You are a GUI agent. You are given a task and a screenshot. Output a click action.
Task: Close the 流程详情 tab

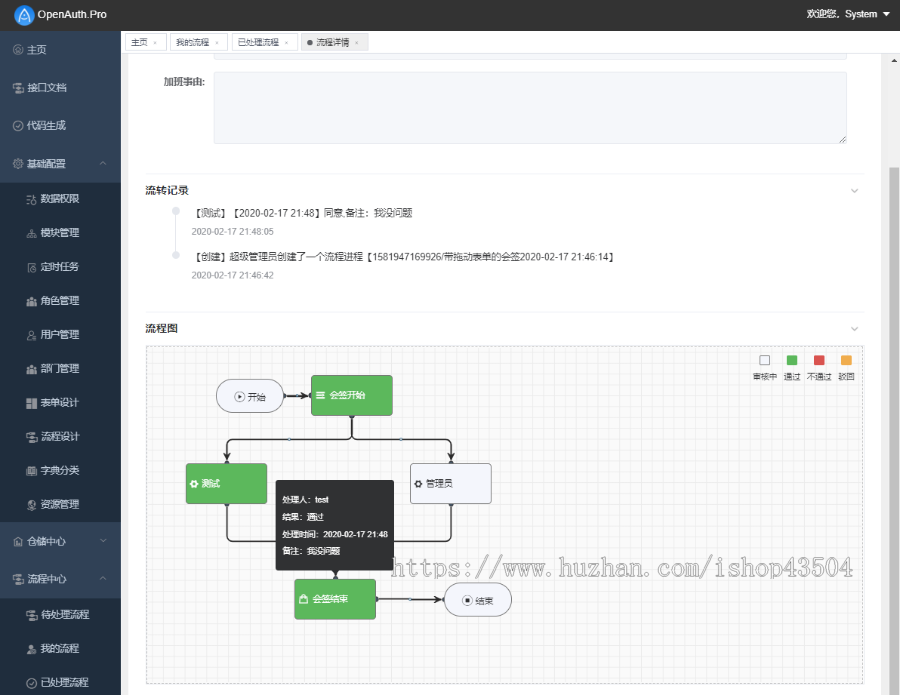point(356,42)
